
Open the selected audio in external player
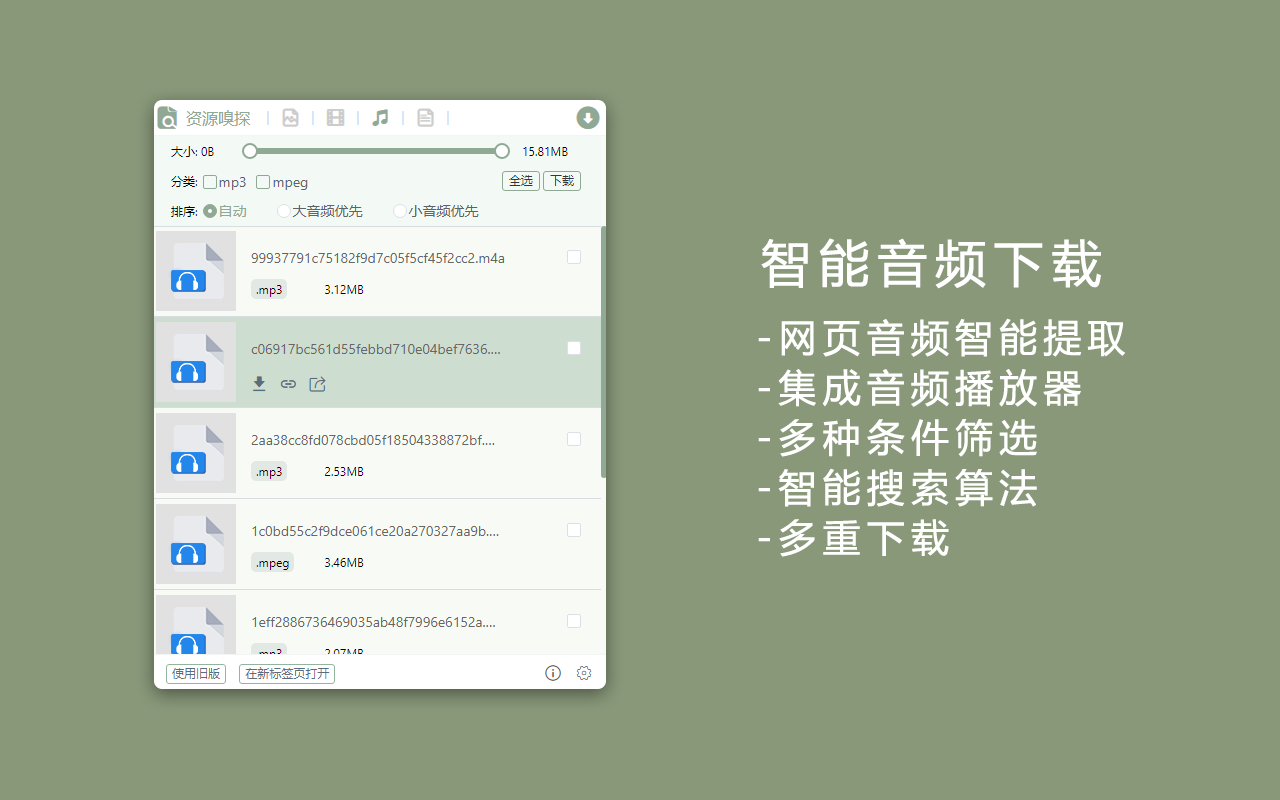point(317,383)
